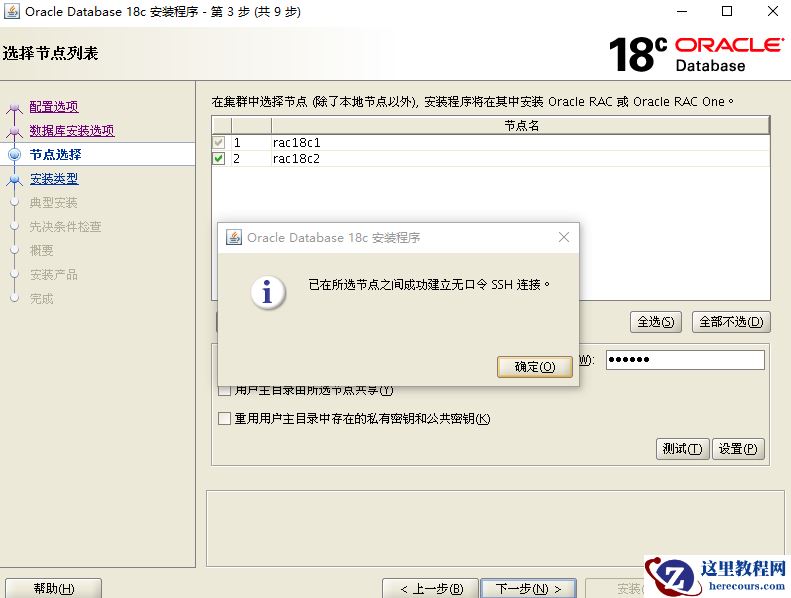The image size is (791, 598).
Task: Click the step marker next to 安装类型
Action: (15, 179)
